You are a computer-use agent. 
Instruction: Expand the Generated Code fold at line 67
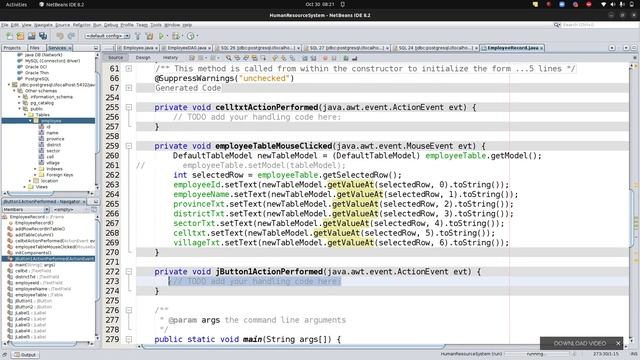pos(129,88)
